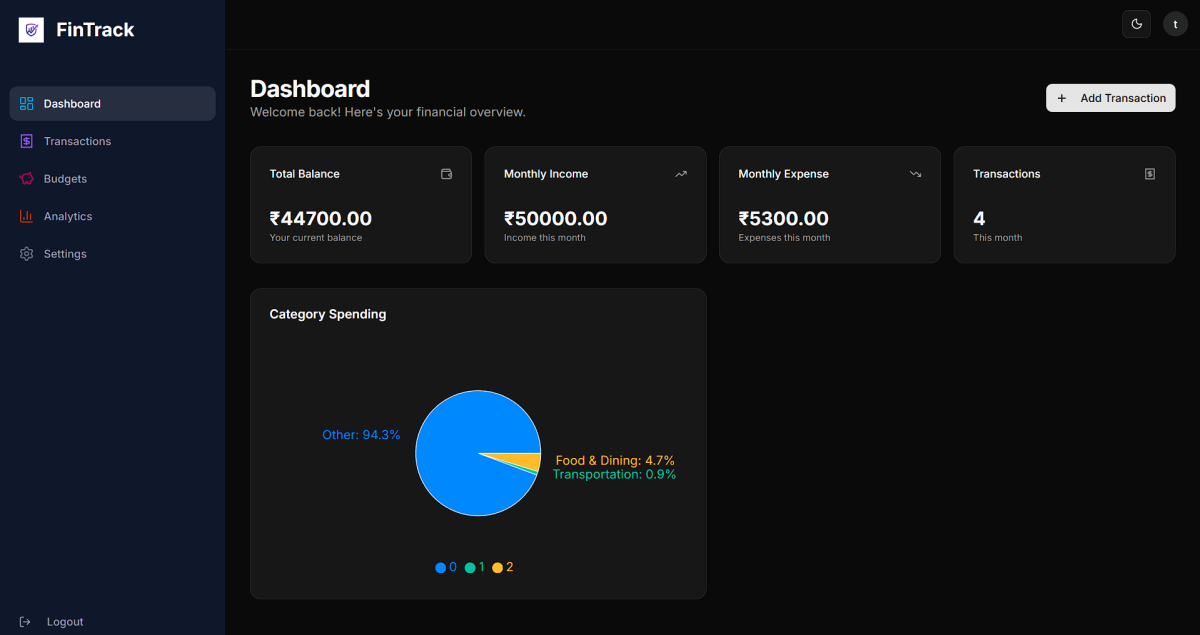This screenshot has width=1200, height=635.
Task: Click the orange legend swatch labeled 2
Action: coord(497,568)
